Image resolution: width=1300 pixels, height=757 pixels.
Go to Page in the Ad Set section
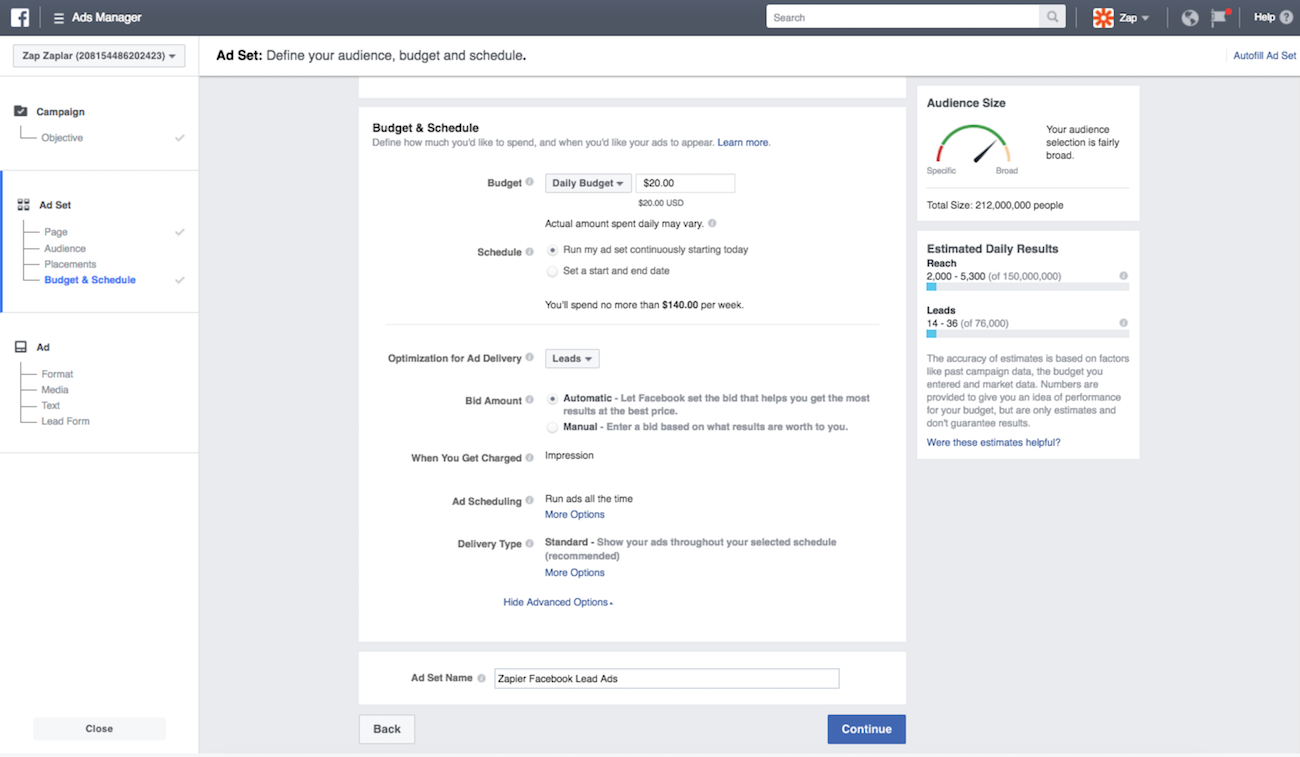coord(56,232)
